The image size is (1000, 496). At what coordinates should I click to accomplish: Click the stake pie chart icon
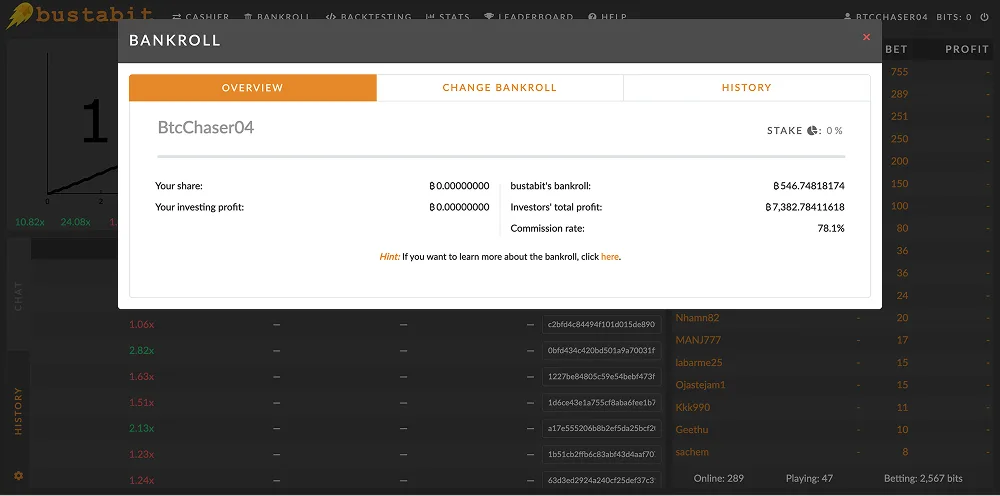click(813, 131)
